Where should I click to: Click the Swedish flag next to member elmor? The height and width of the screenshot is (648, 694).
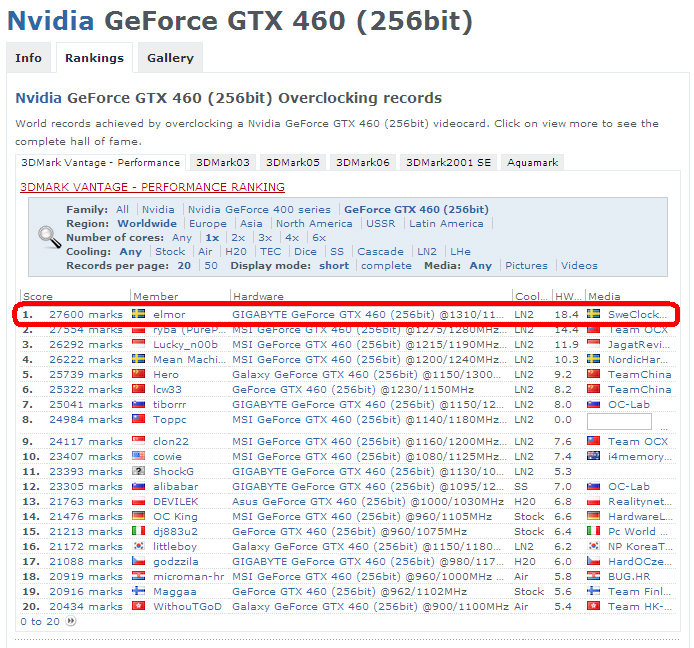click(139, 314)
